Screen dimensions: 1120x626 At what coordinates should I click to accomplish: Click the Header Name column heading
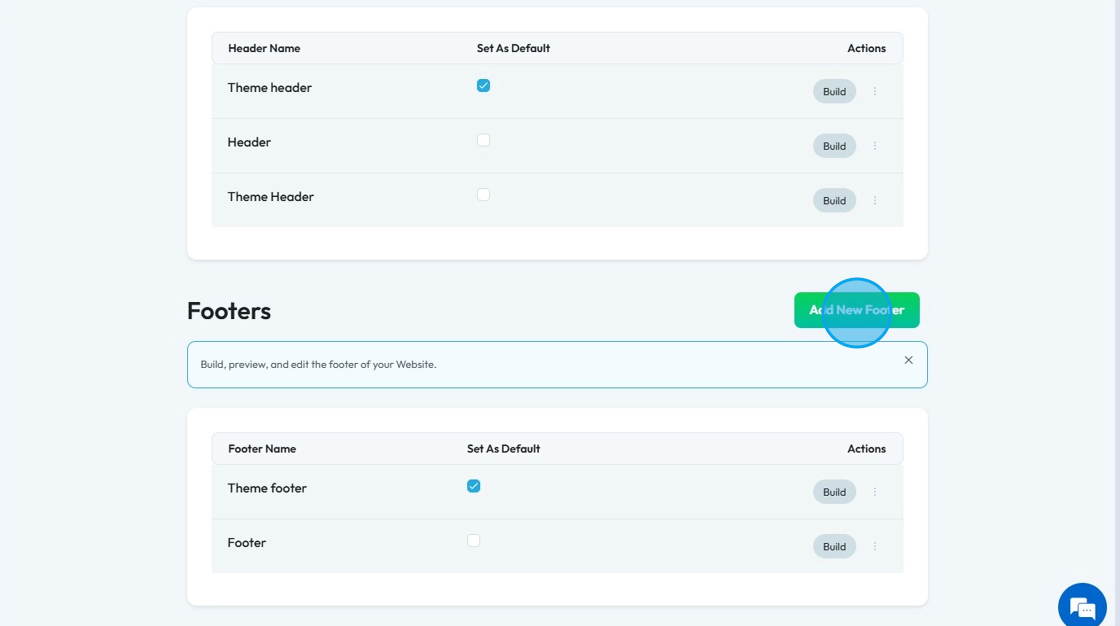pyautogui.click(x=264, y=48)
